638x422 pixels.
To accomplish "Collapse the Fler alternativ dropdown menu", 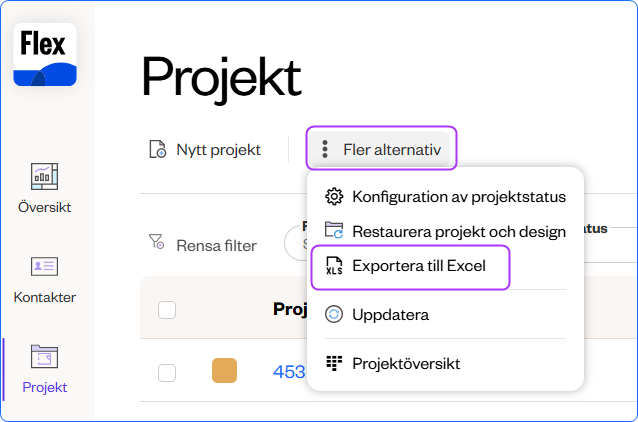I will coord(381,150).
